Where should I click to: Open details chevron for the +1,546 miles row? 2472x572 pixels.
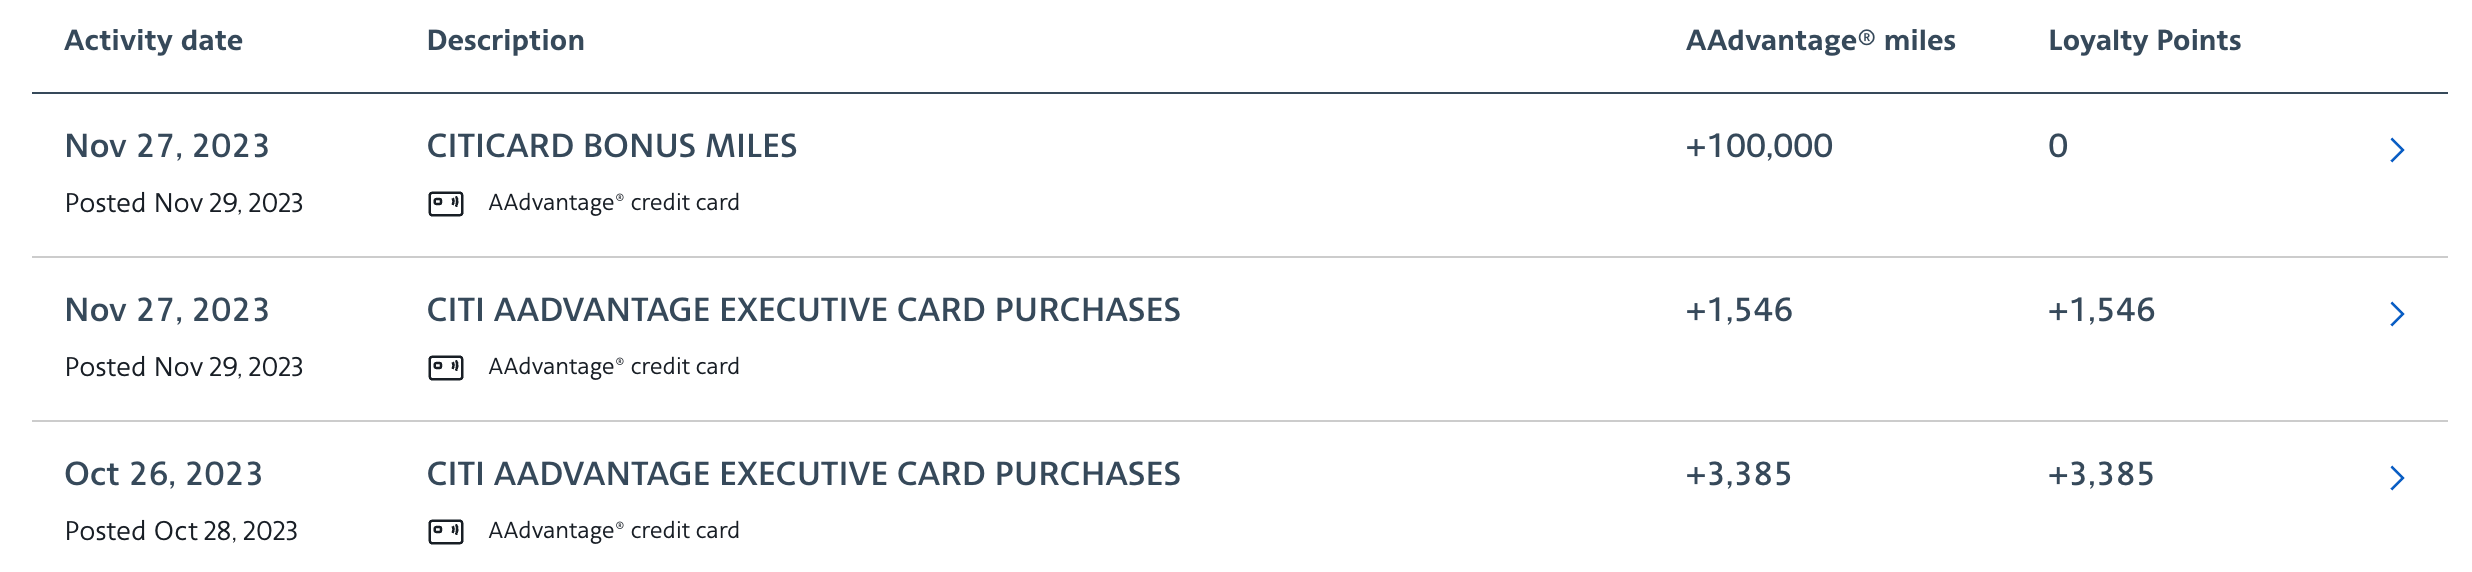(x=2396, y=314)
